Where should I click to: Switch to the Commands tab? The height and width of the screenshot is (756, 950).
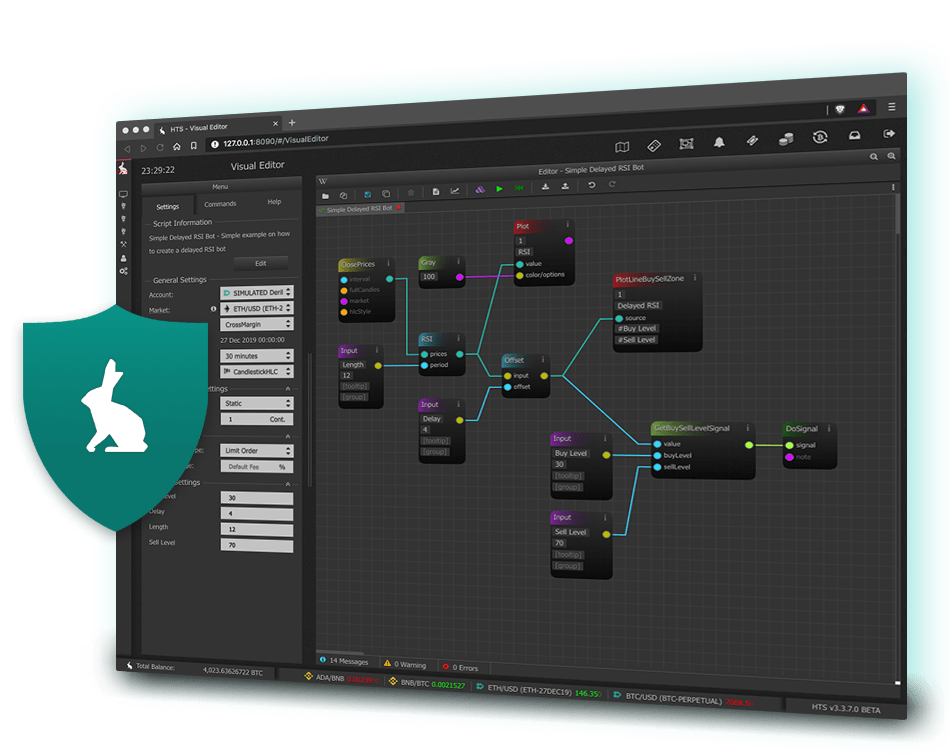tap(220, 204)
